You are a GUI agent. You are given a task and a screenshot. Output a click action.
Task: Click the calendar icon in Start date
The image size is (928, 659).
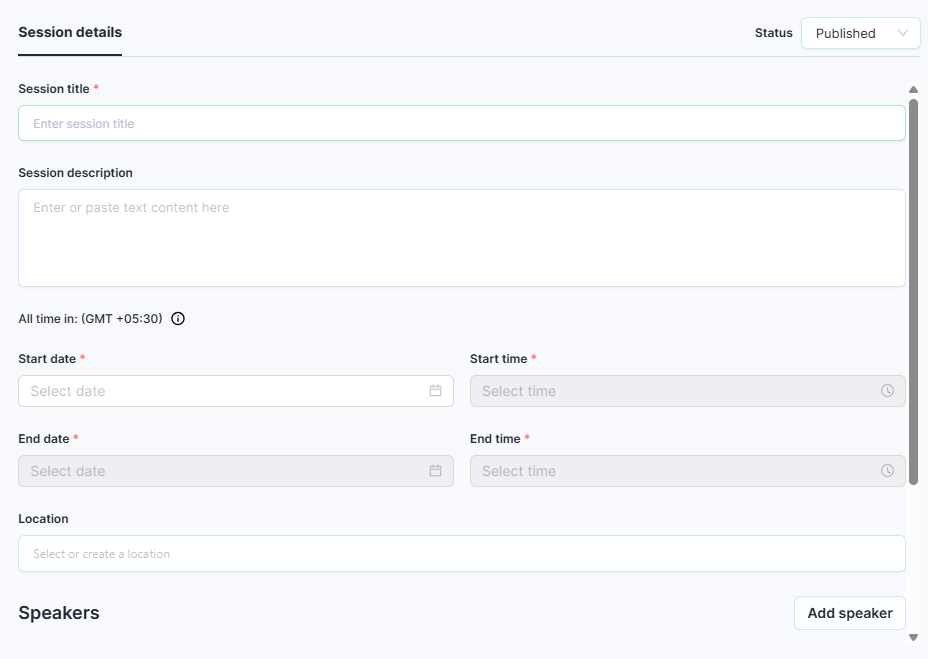[435, 391]
